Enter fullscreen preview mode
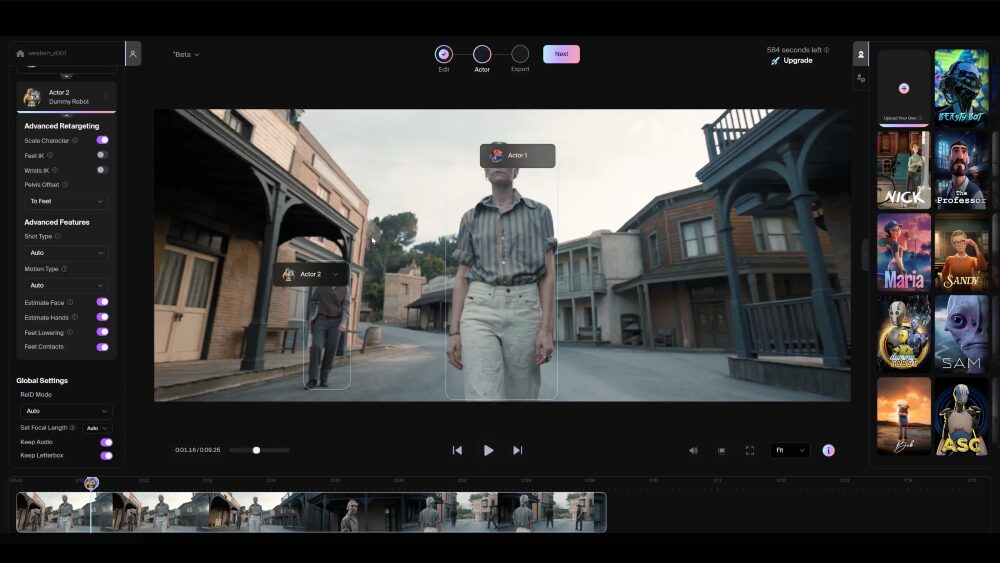1000x563 pixels. coord(749,451)
